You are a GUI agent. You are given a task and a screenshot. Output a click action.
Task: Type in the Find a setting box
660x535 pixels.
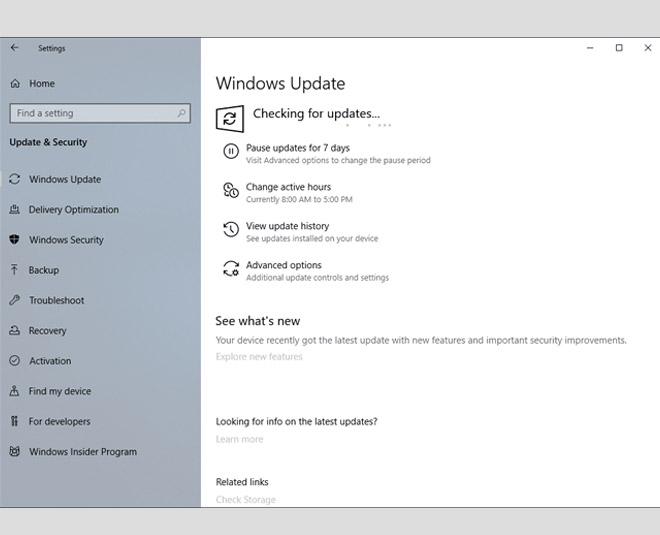pos(90,114)
